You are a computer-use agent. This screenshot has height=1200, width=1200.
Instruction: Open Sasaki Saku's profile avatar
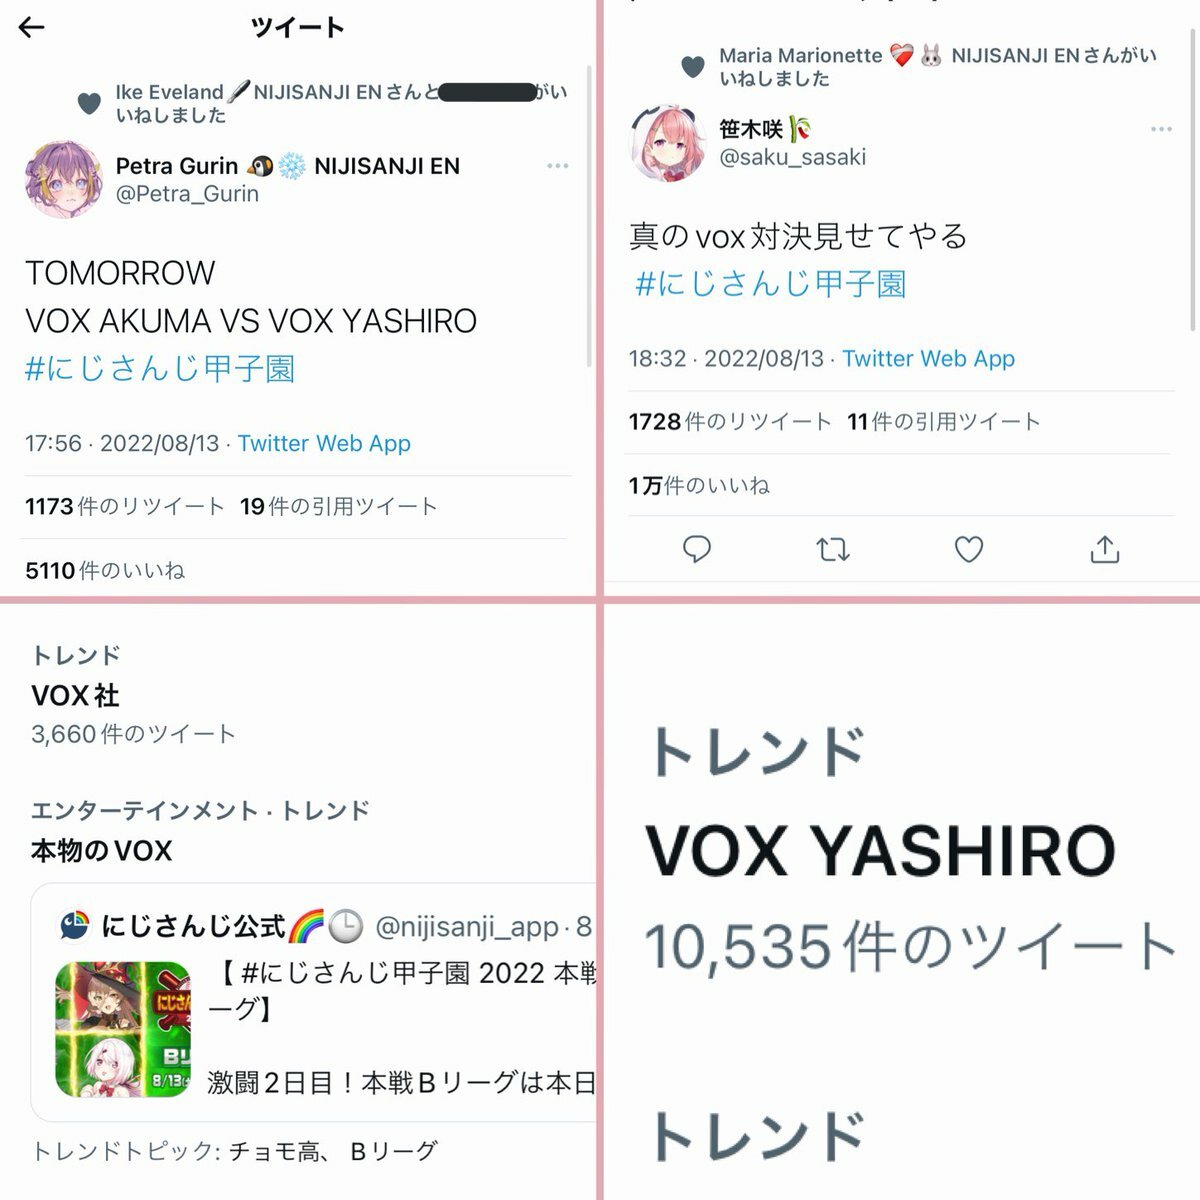tap(667, 142)
